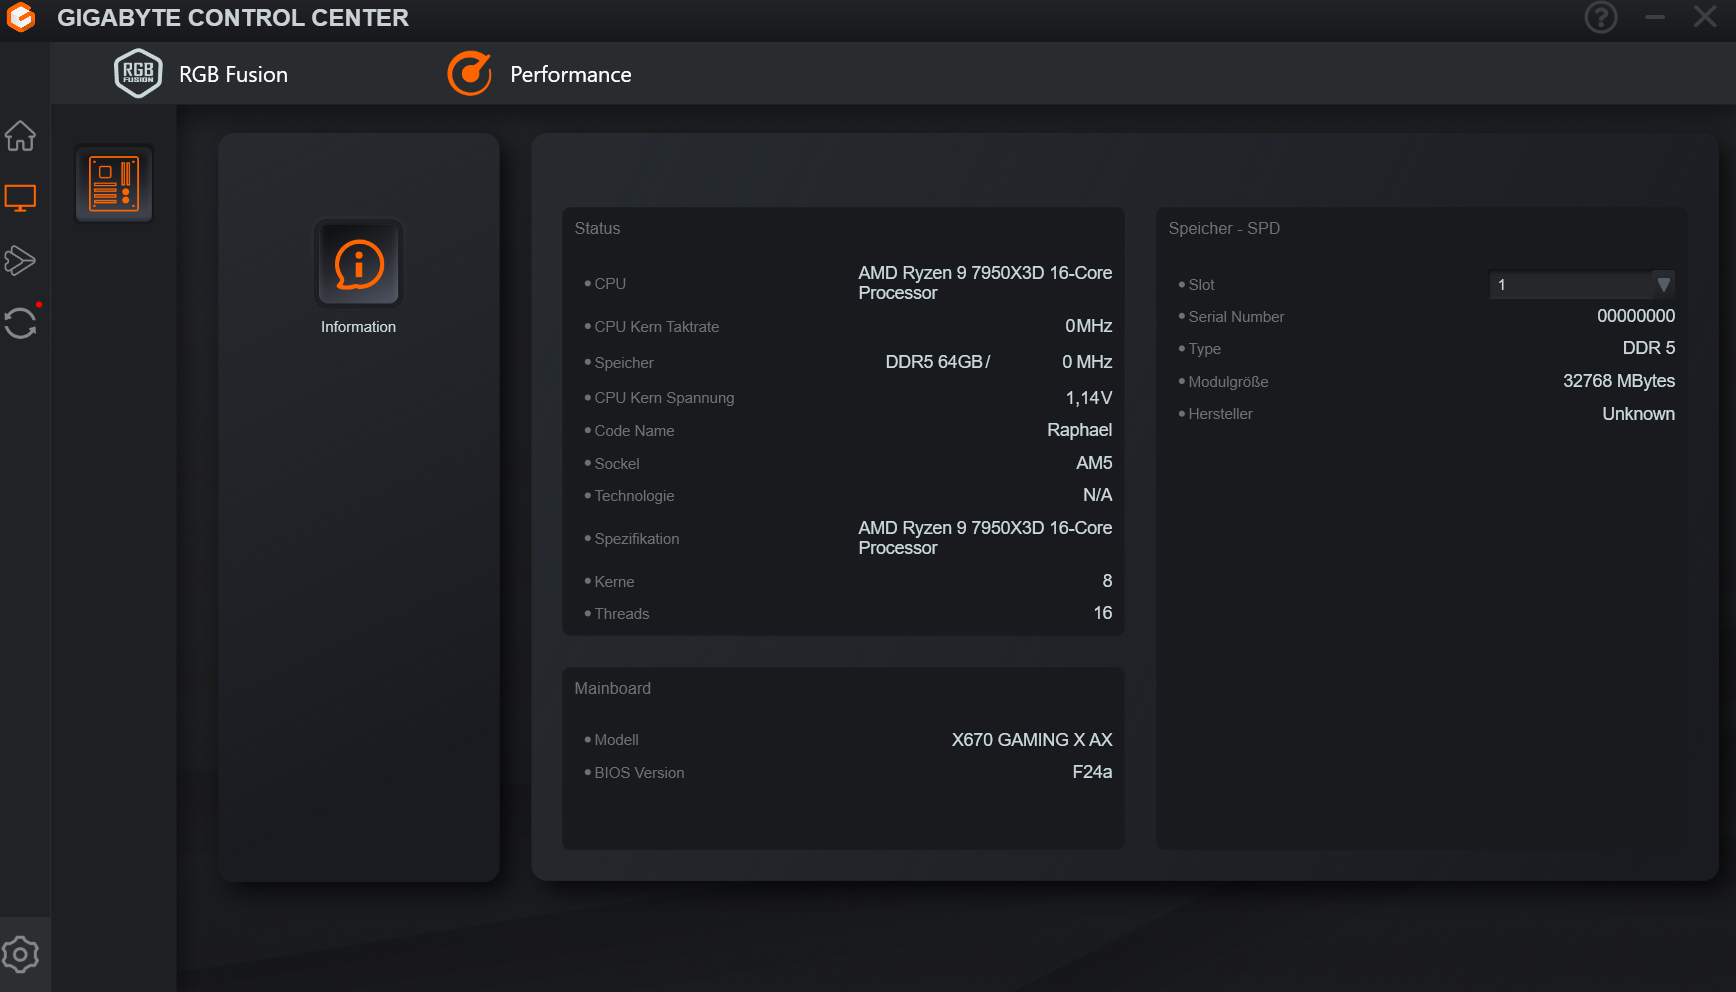1736x992 pixels.
Task: Open the RGB Fusion hexagon icon
Action: coord(138,73)
